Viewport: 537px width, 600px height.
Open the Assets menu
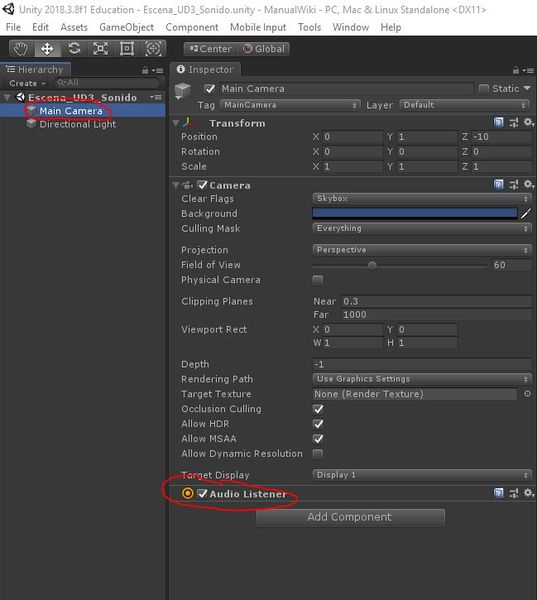pos(74,27)
